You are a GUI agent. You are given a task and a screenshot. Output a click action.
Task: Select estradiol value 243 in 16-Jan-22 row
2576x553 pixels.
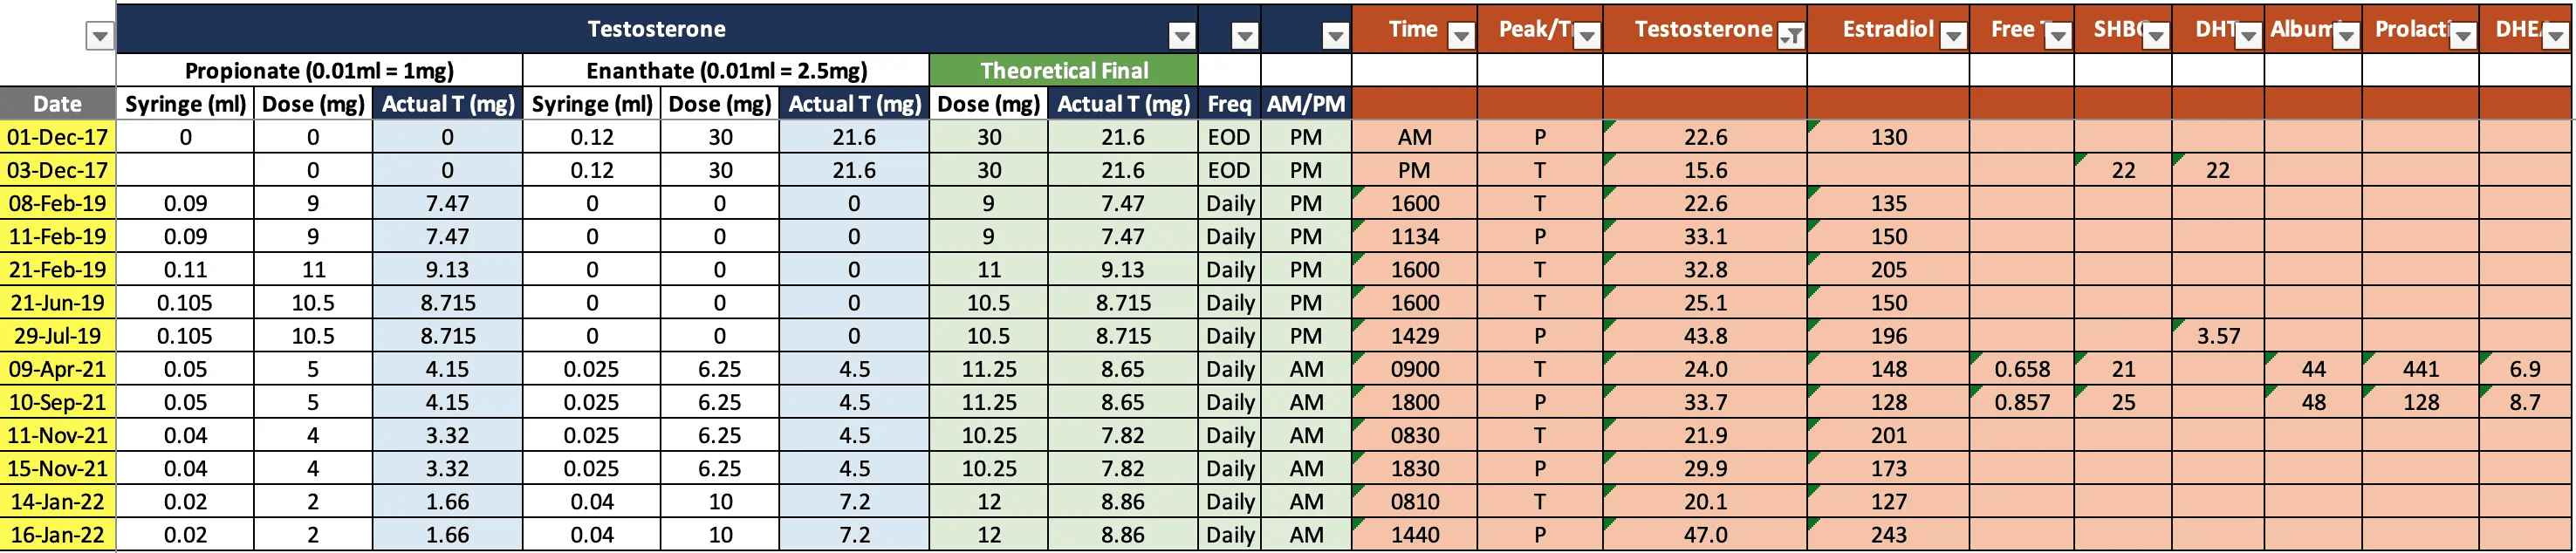coord(1888,534)
